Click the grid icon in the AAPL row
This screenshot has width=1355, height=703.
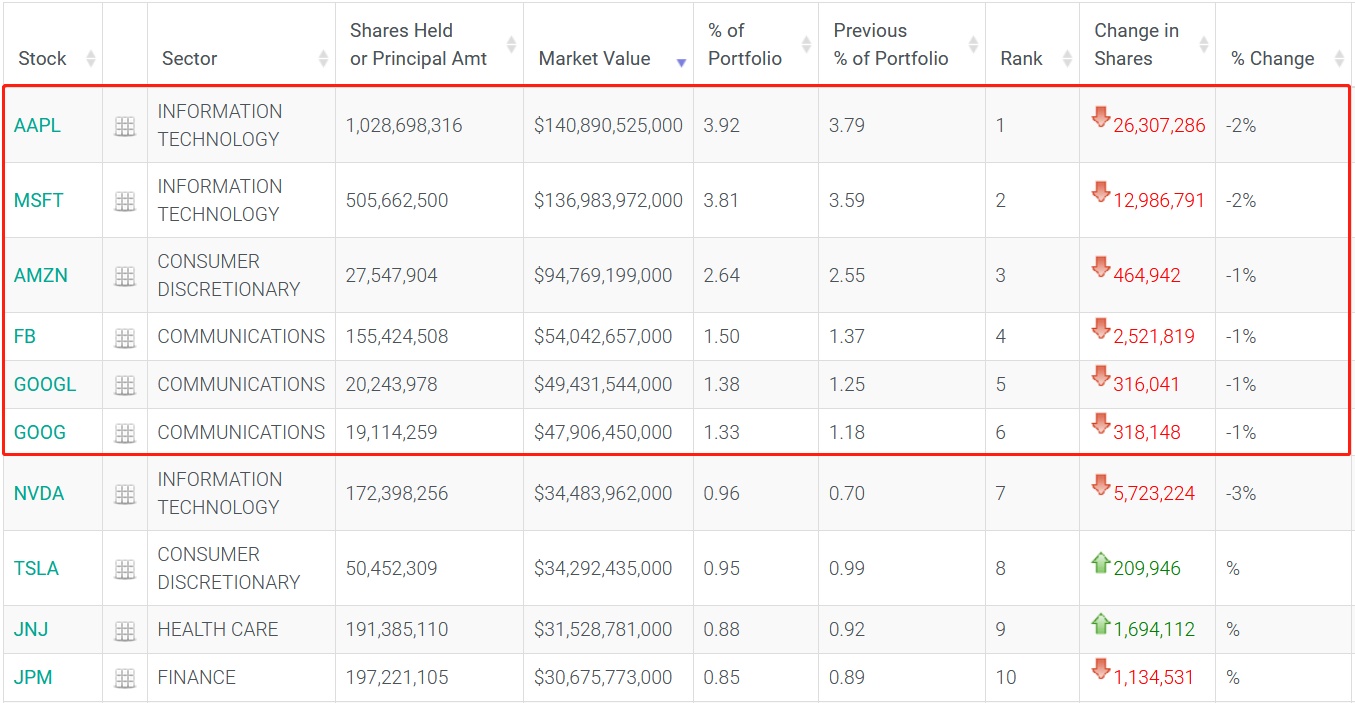125,126
